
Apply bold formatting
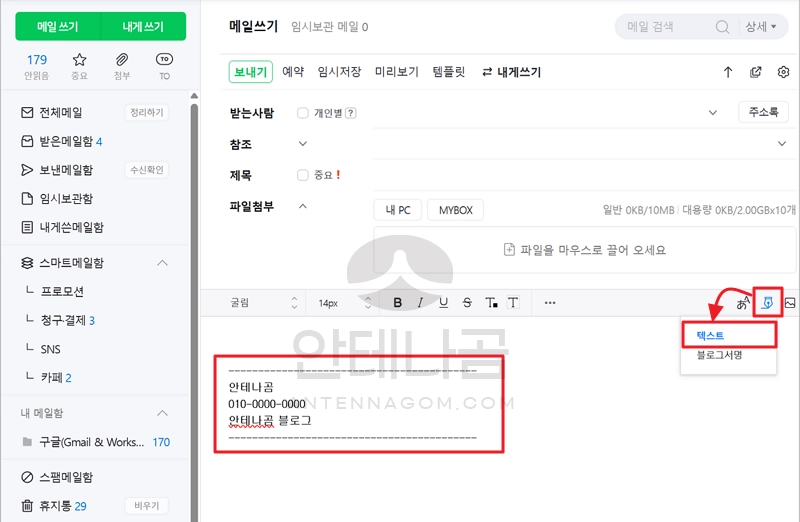pyautogui.click(x=397, y=303)
